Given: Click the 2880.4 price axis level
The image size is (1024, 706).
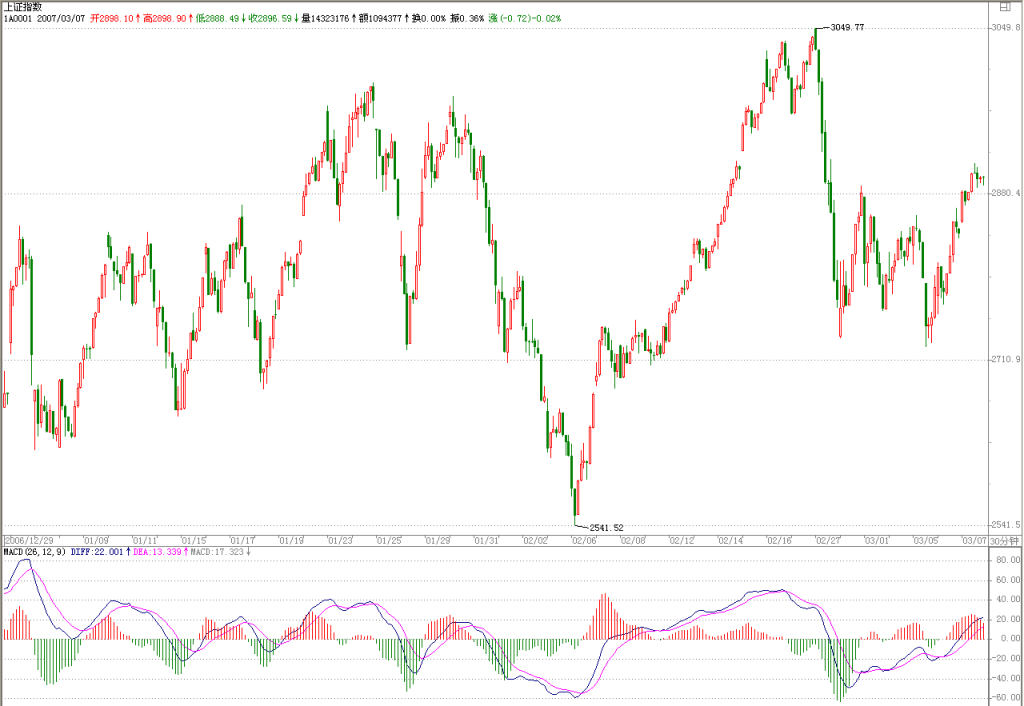Looking at the screenshot, I should (1005, 193).
